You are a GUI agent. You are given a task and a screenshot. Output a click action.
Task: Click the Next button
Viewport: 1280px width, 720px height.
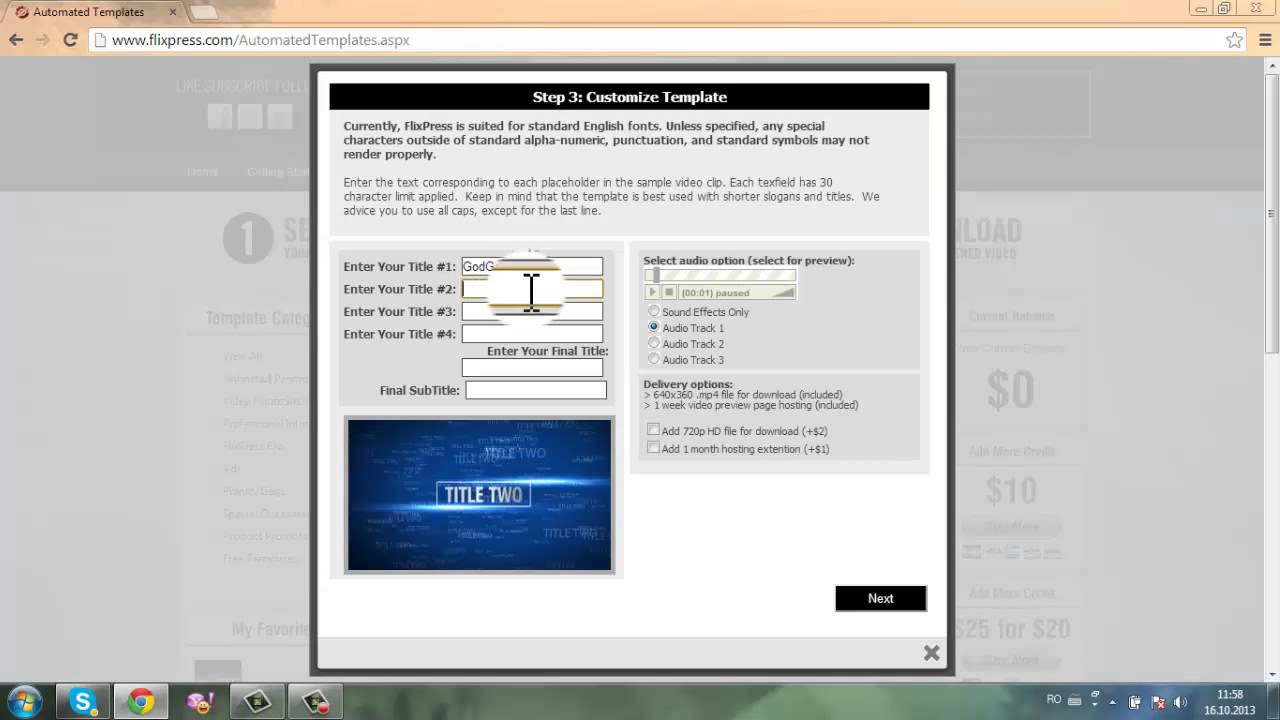tap(881, 598)
